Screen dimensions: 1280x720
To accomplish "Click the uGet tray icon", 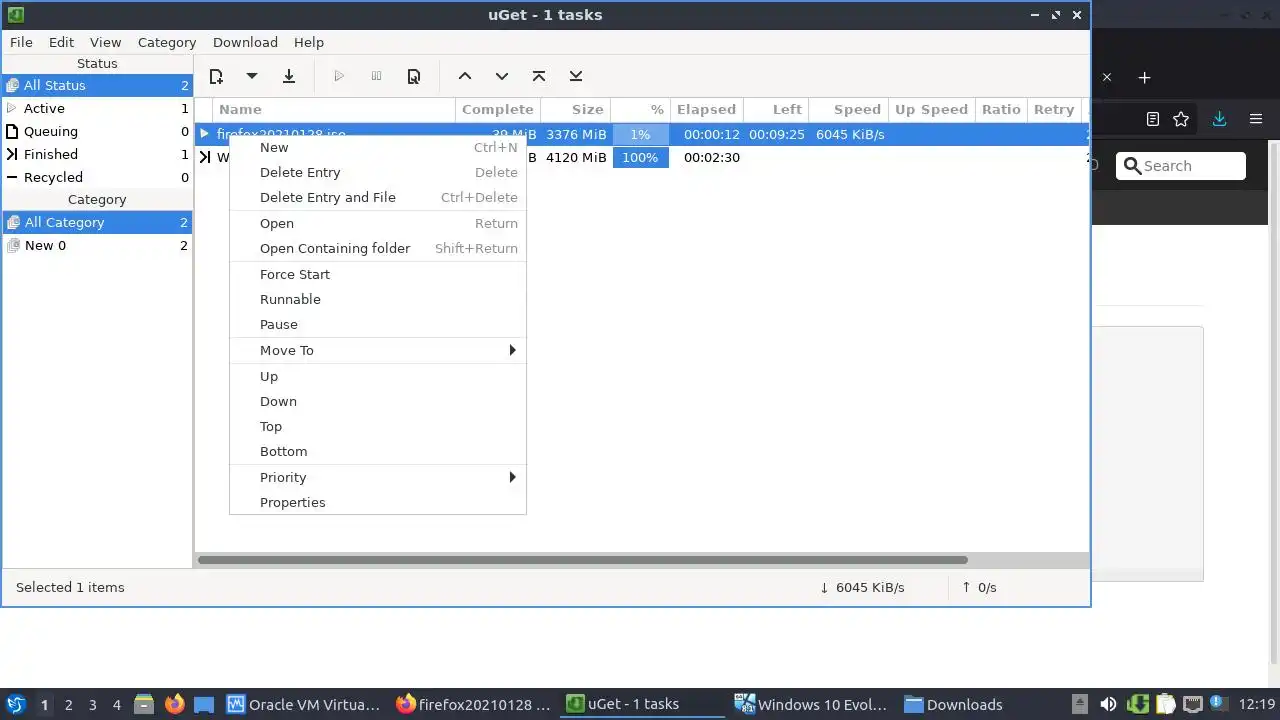I will click(x=1138, y=704).
